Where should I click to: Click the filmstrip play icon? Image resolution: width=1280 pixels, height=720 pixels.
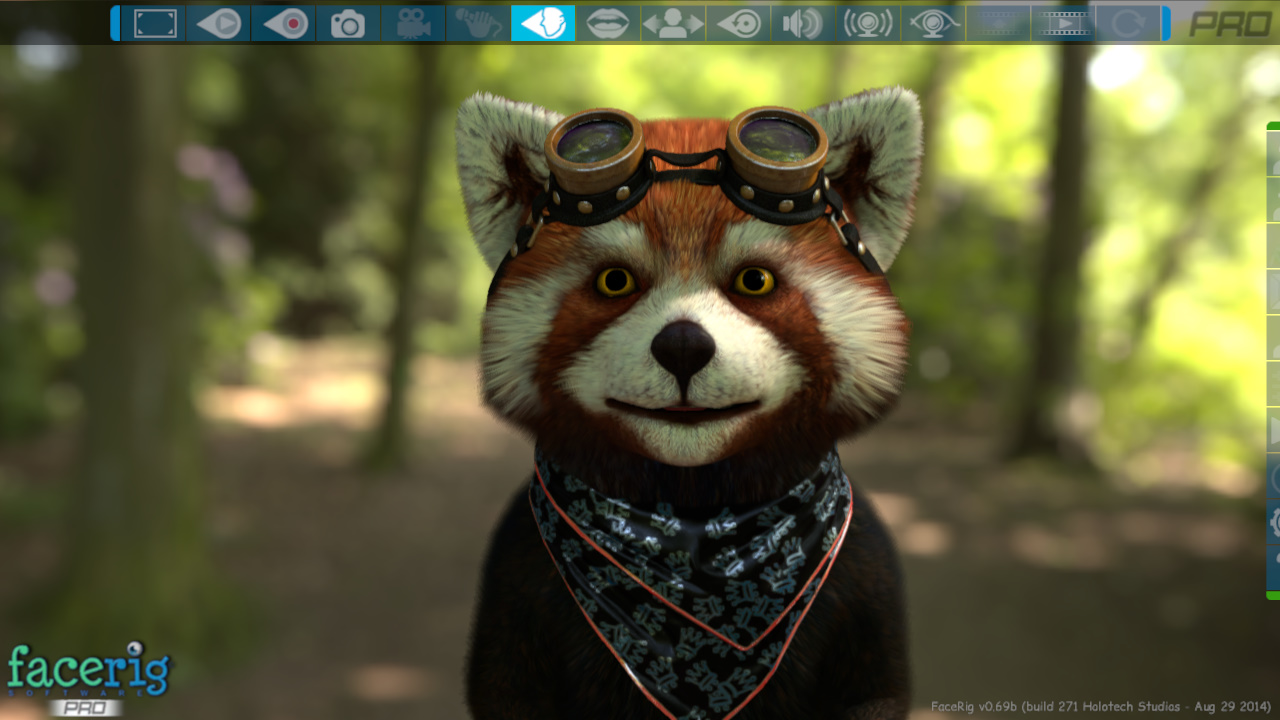pos(1062,23)
